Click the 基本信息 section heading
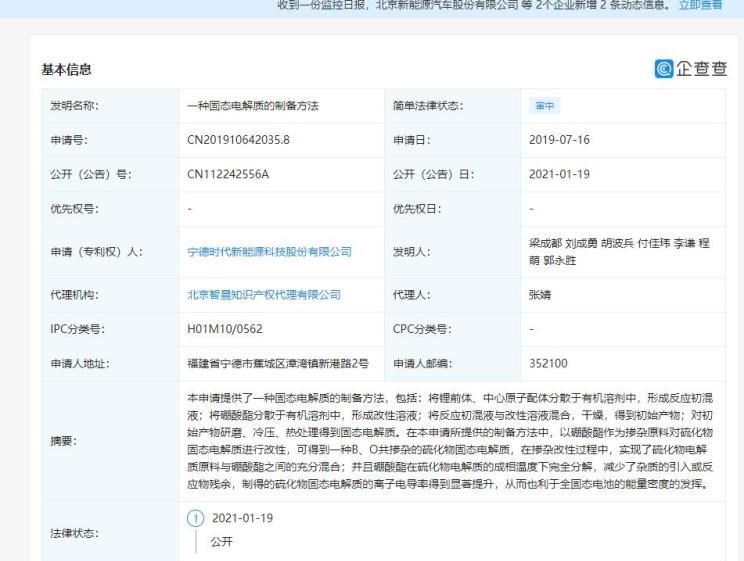Viewport: 744px width, 561px height. (x=66, y=69)
